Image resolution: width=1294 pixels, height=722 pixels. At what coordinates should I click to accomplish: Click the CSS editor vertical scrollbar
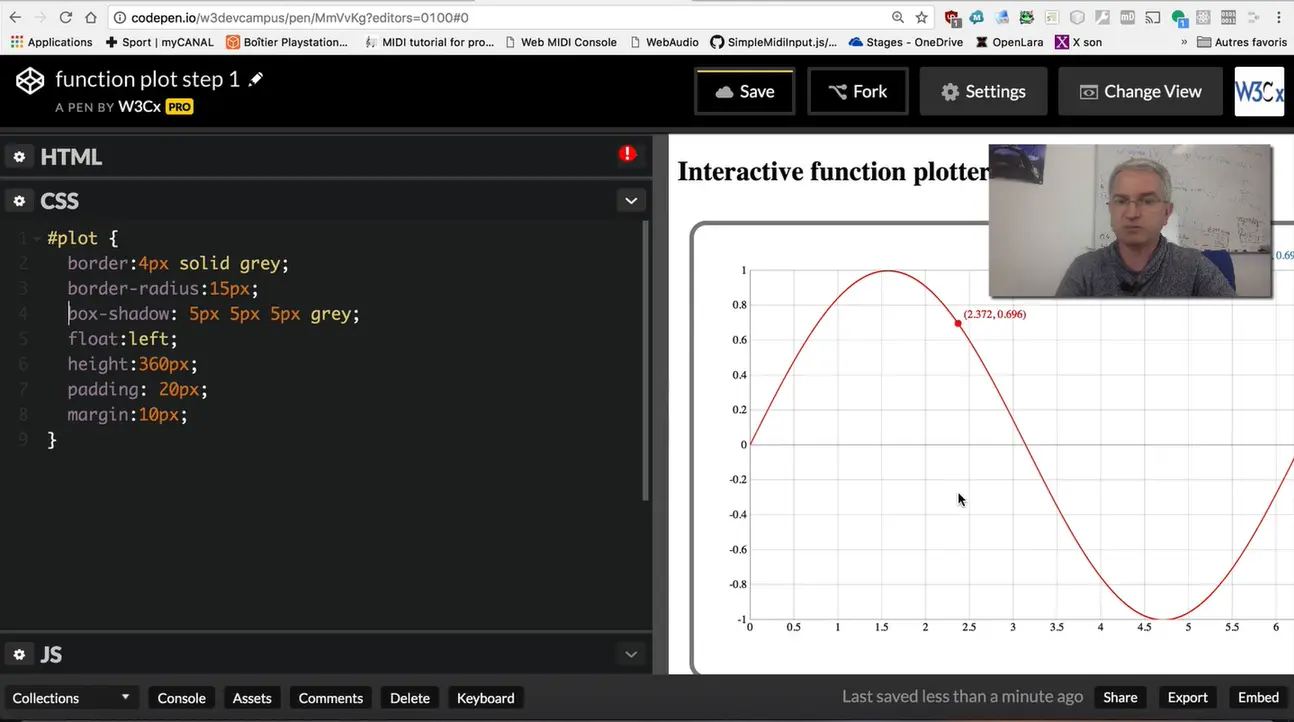(x=646, y=360)
